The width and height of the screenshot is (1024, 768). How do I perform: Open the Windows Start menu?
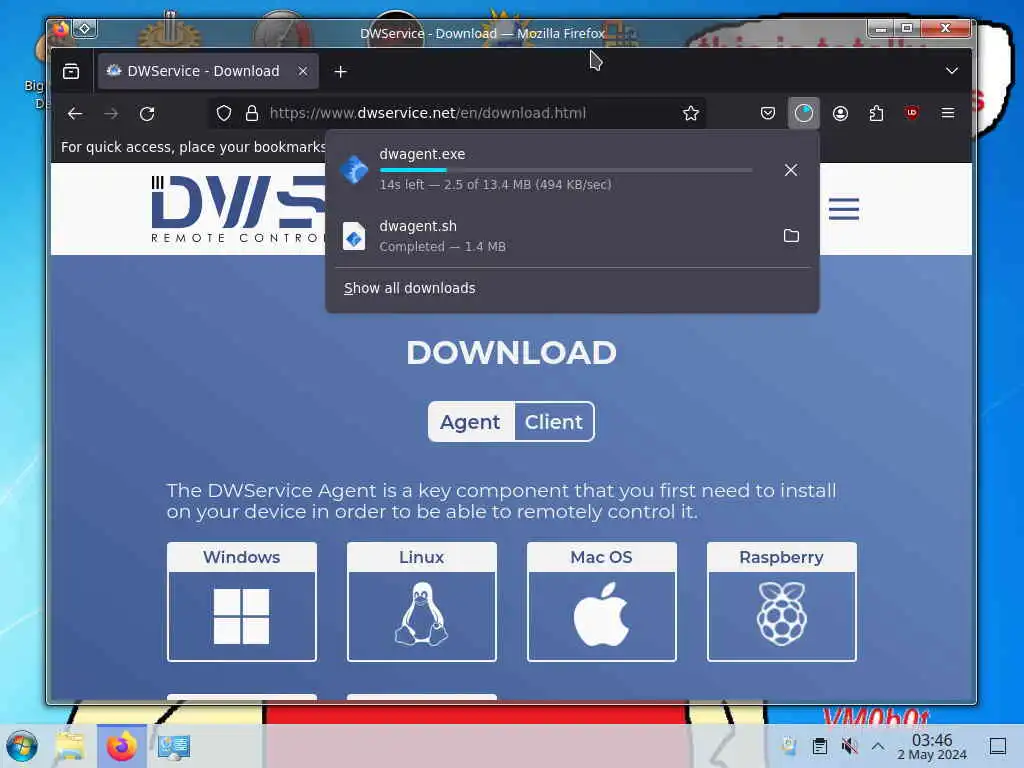pyautogui.click(x=22, y=746)
